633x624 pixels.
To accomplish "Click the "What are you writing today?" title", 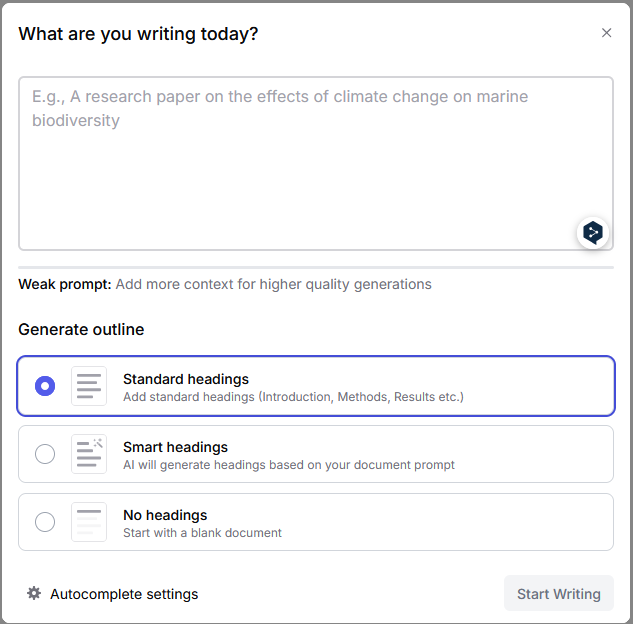I will 138,34.
